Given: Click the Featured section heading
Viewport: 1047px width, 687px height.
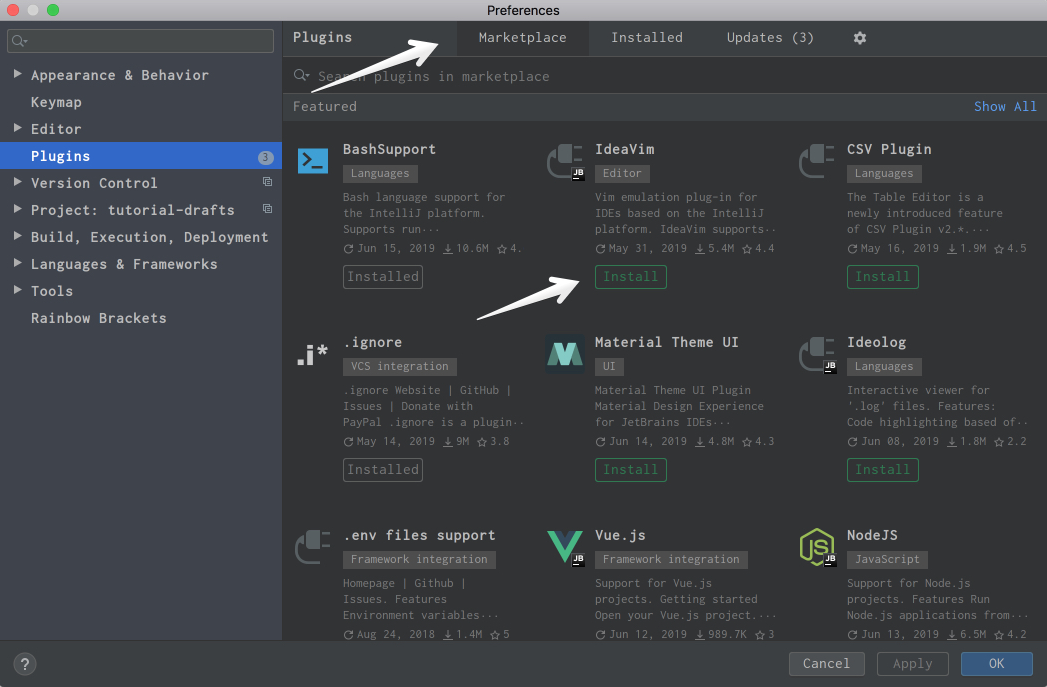Looking at the screenshot, I should tap(325, 107).
